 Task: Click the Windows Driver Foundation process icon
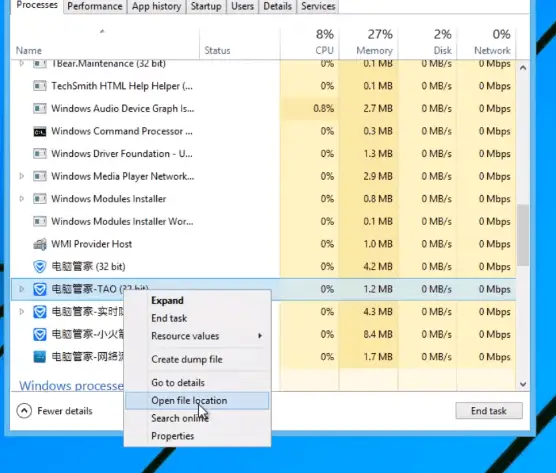pyautogui.click(x=40, y=154)
